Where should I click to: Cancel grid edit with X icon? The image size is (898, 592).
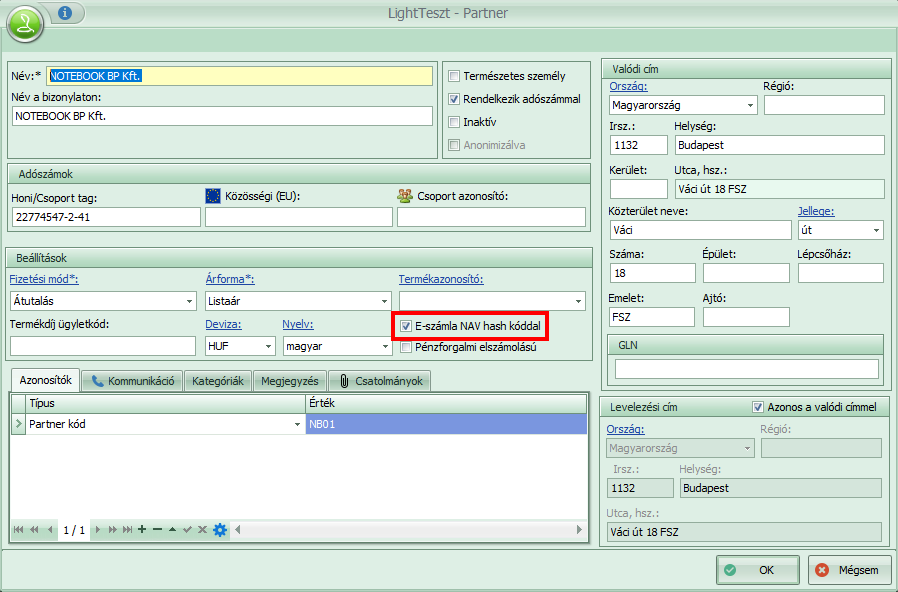click(x=203, y=529)
